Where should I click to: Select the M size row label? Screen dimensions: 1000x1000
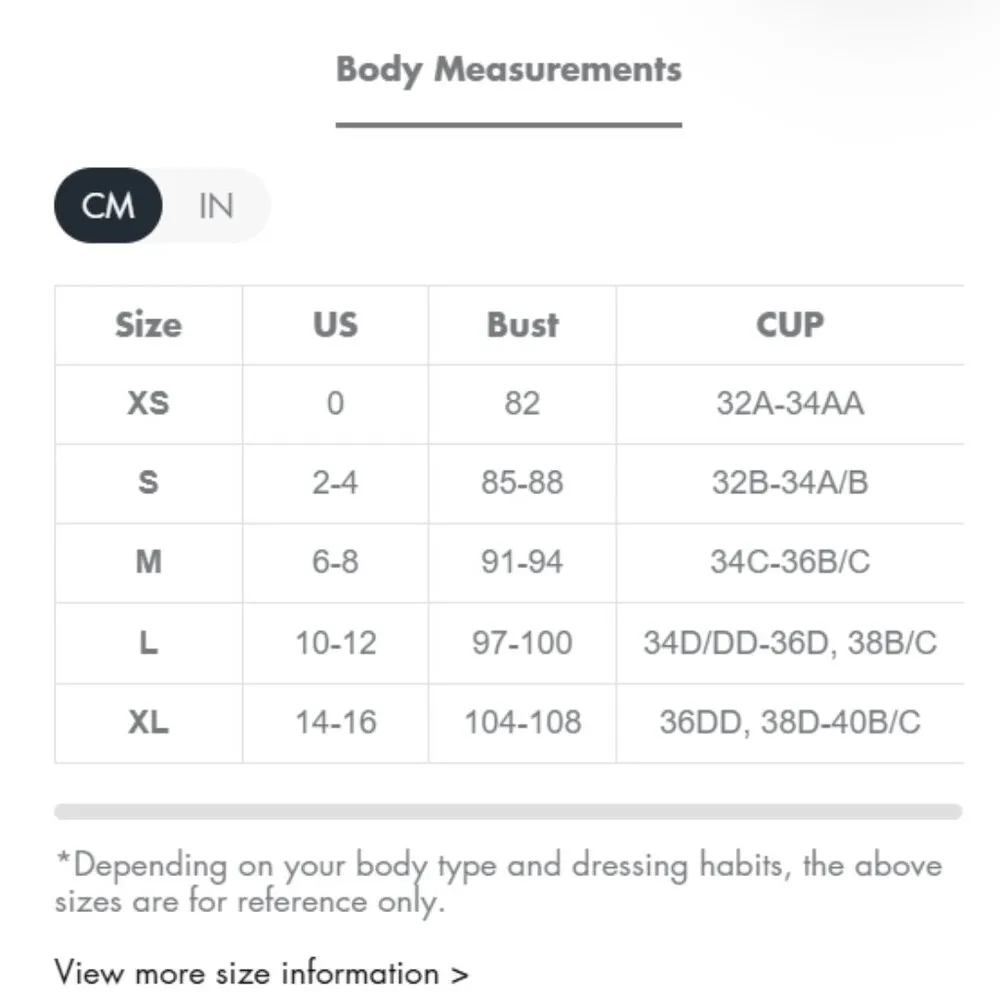click(148, 562)
